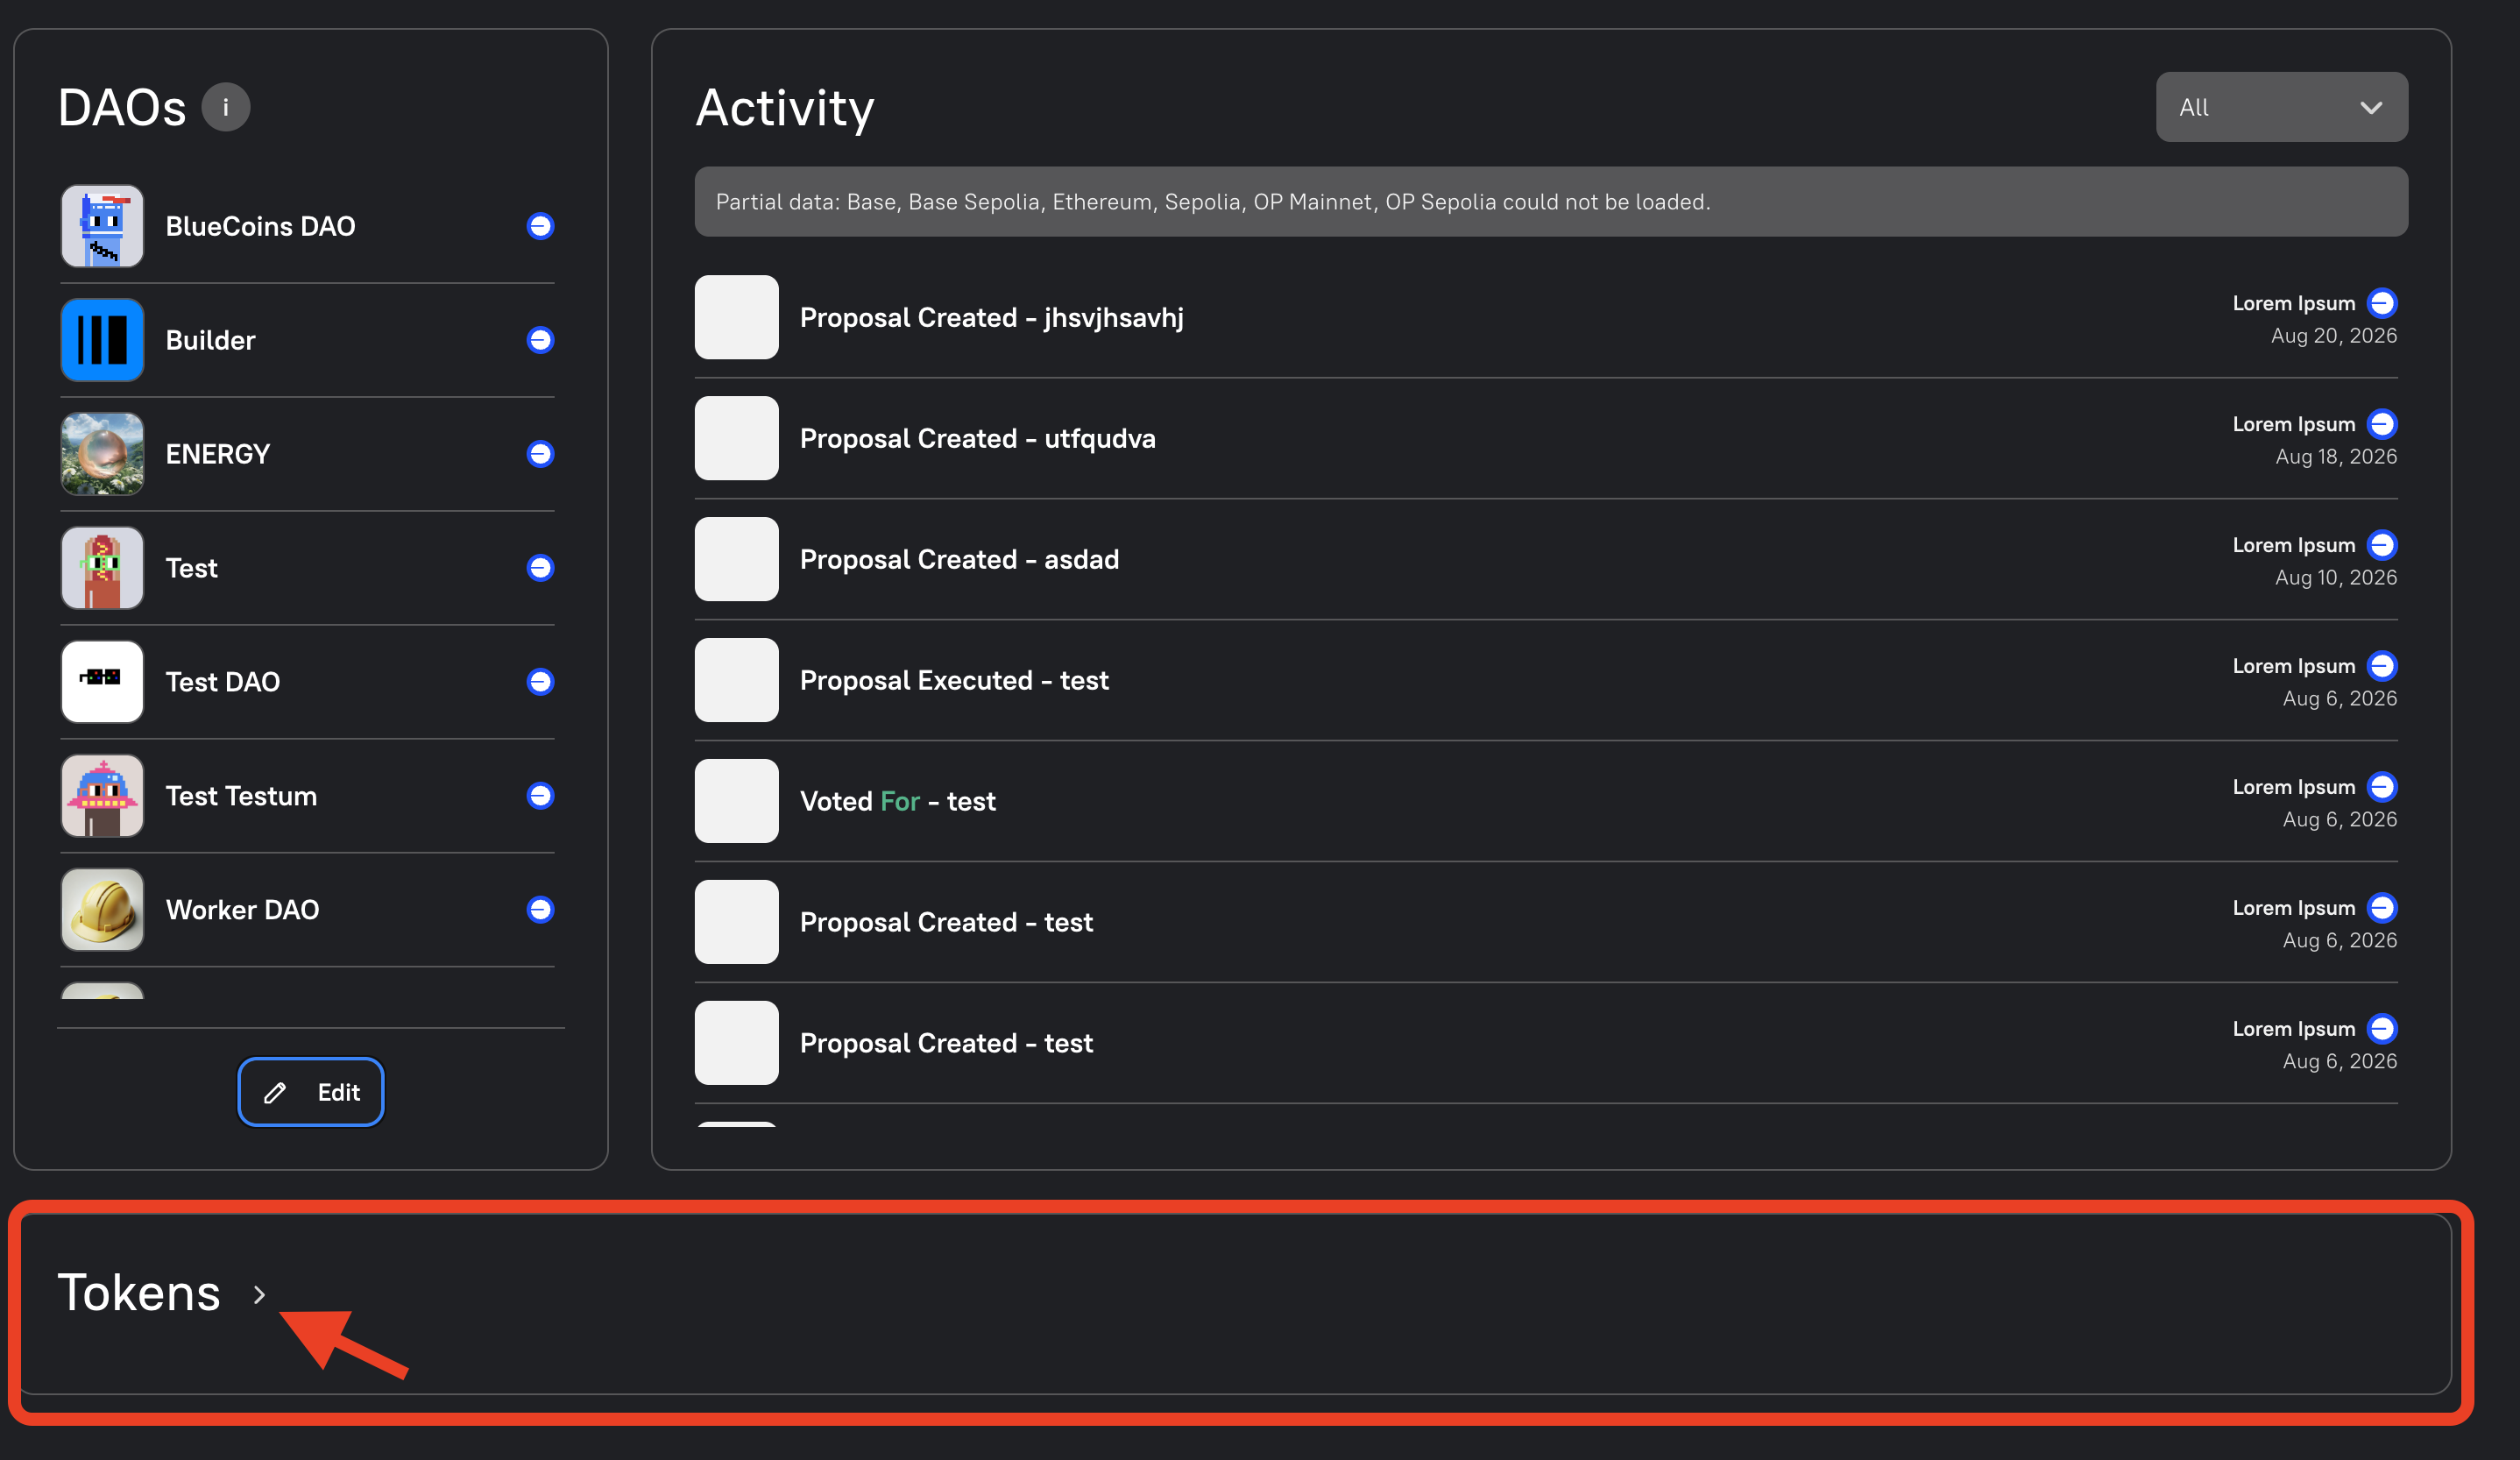Click chain icon in Test DAO row
This screenshot has width=2520, height=1460.
[540, 682]
